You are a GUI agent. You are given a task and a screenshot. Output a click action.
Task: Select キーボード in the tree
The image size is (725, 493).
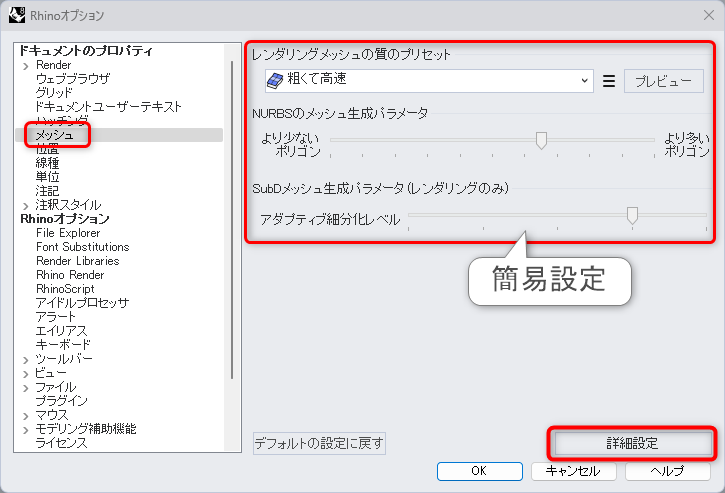coord(63,345)
